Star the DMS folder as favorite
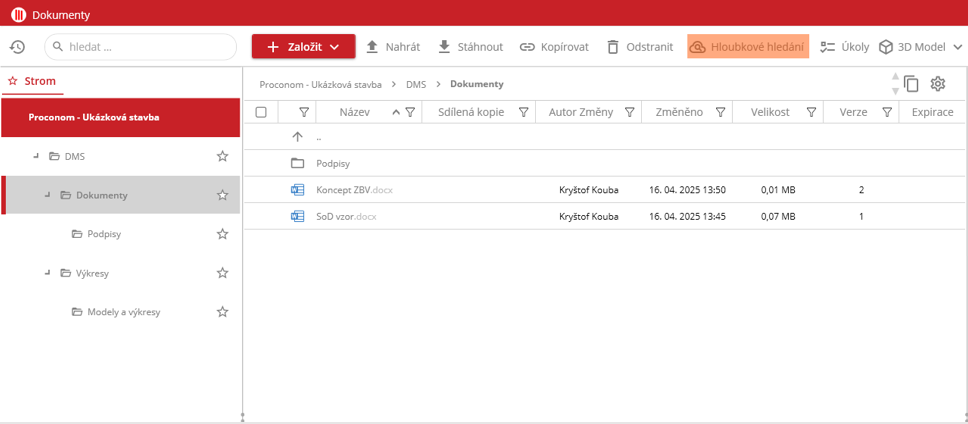This screenshot has height=424, width=968. 223,156
